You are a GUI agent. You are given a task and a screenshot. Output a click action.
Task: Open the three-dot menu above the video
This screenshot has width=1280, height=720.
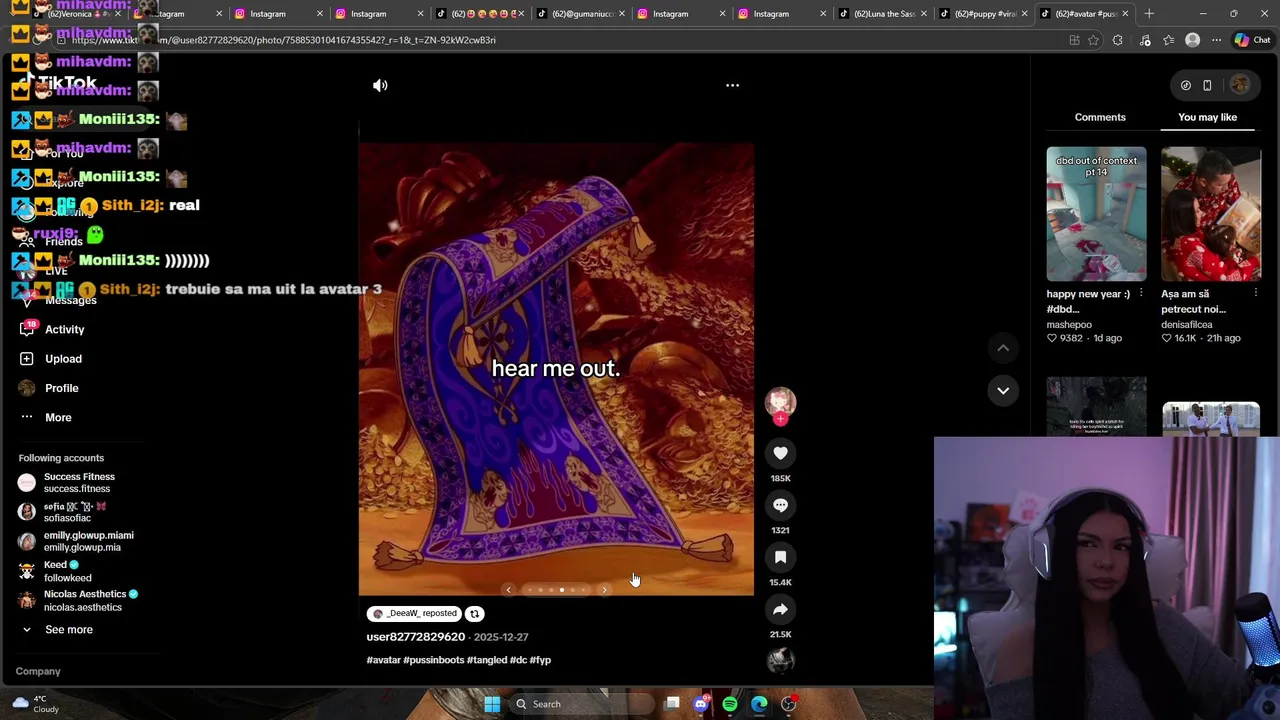[x=732, y=86]
